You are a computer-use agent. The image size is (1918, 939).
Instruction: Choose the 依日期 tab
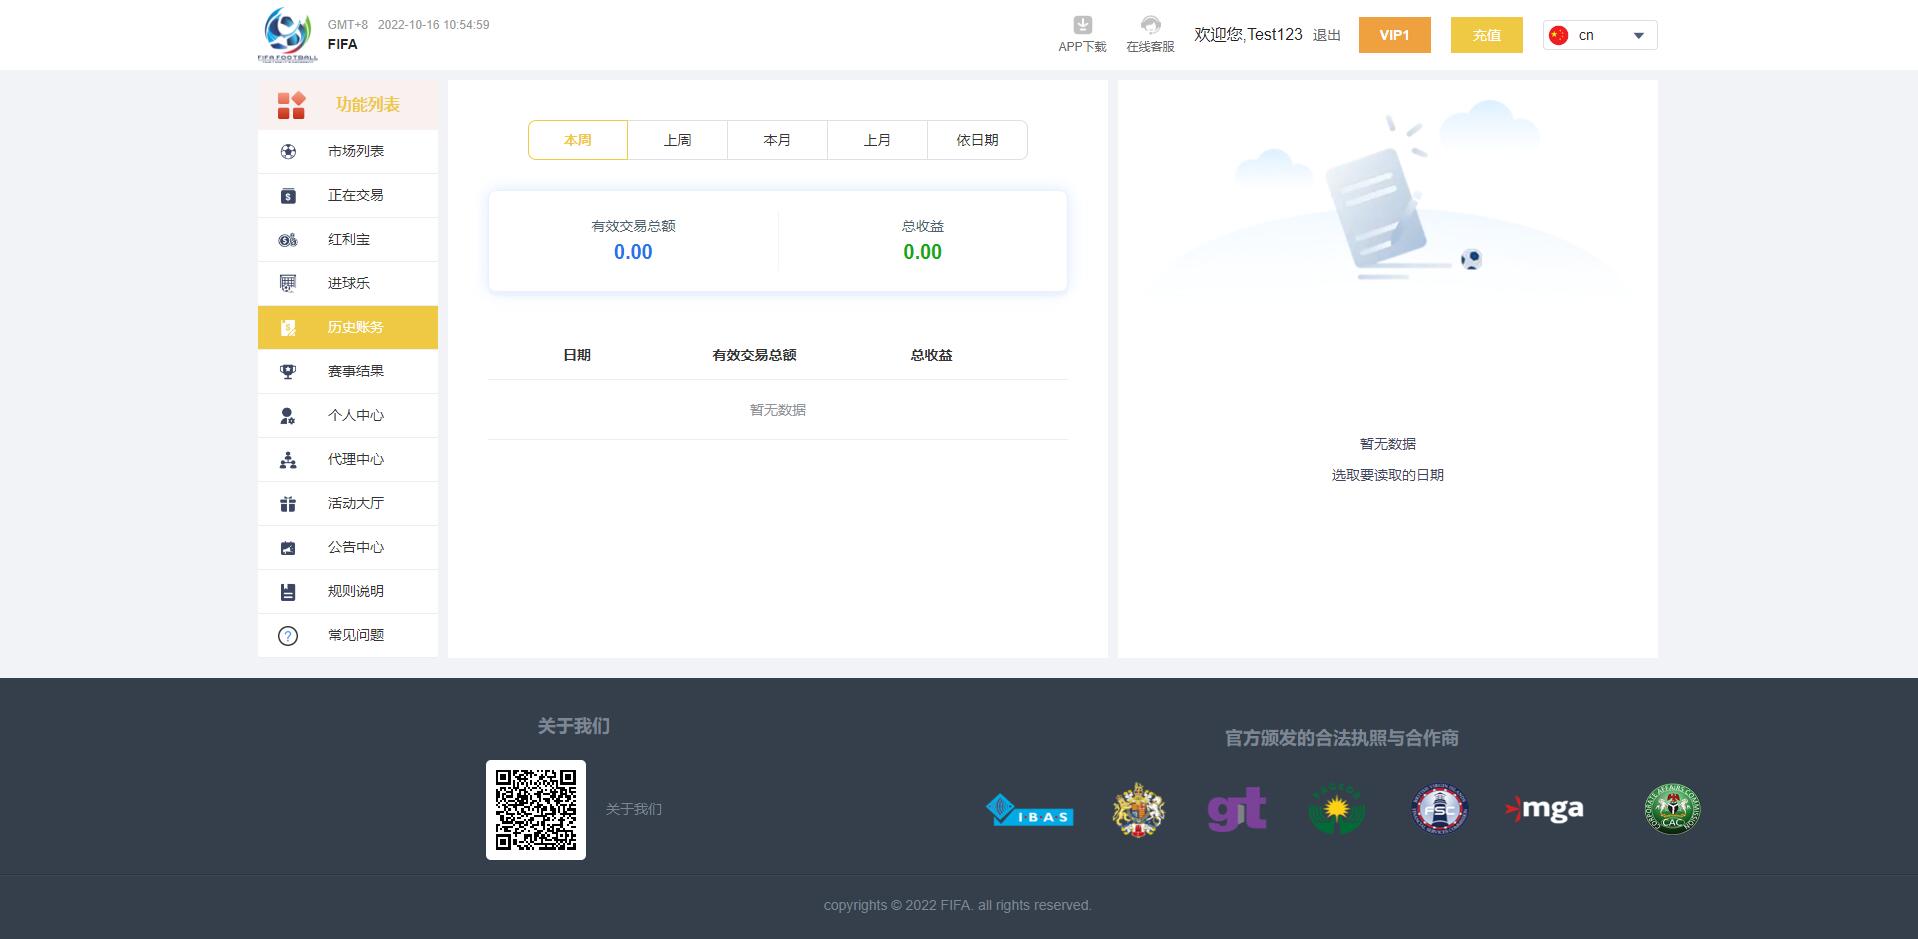tap(977, 140)
